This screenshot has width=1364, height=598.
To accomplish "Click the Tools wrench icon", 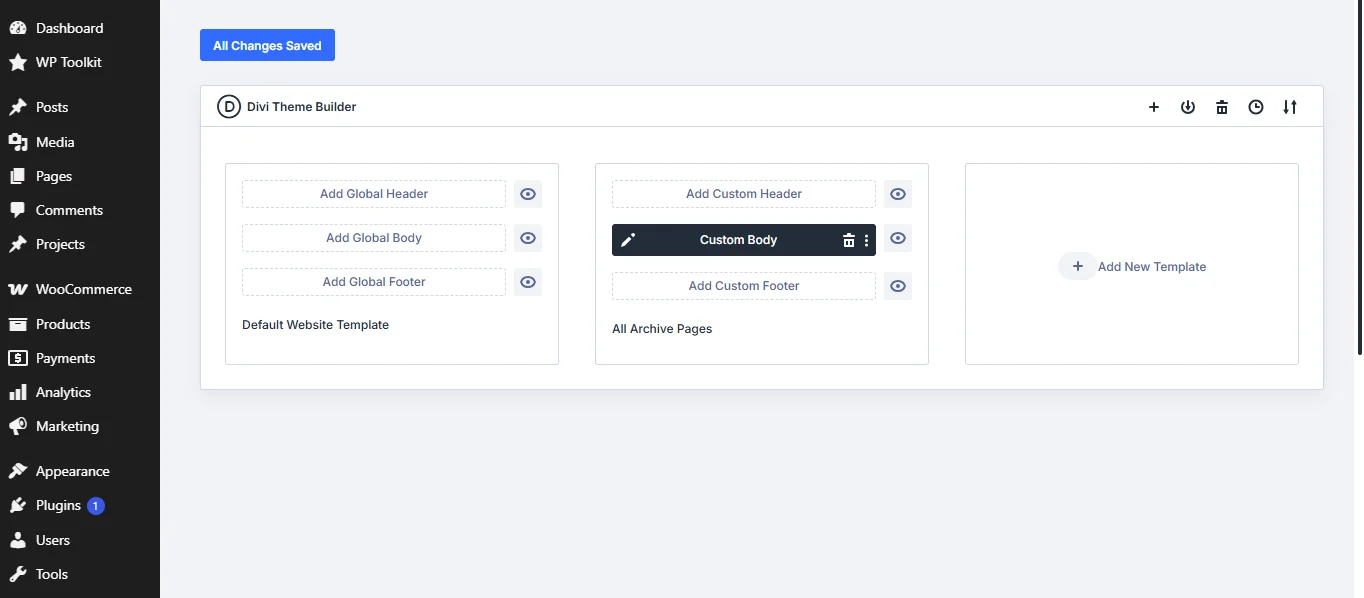I will (18, 574).
